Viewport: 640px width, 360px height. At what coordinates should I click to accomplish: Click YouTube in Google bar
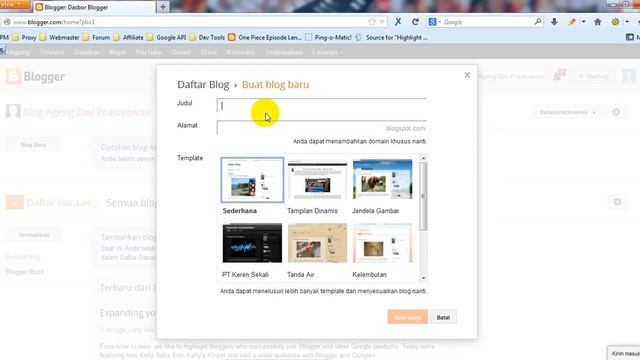(x=149, y=52)
